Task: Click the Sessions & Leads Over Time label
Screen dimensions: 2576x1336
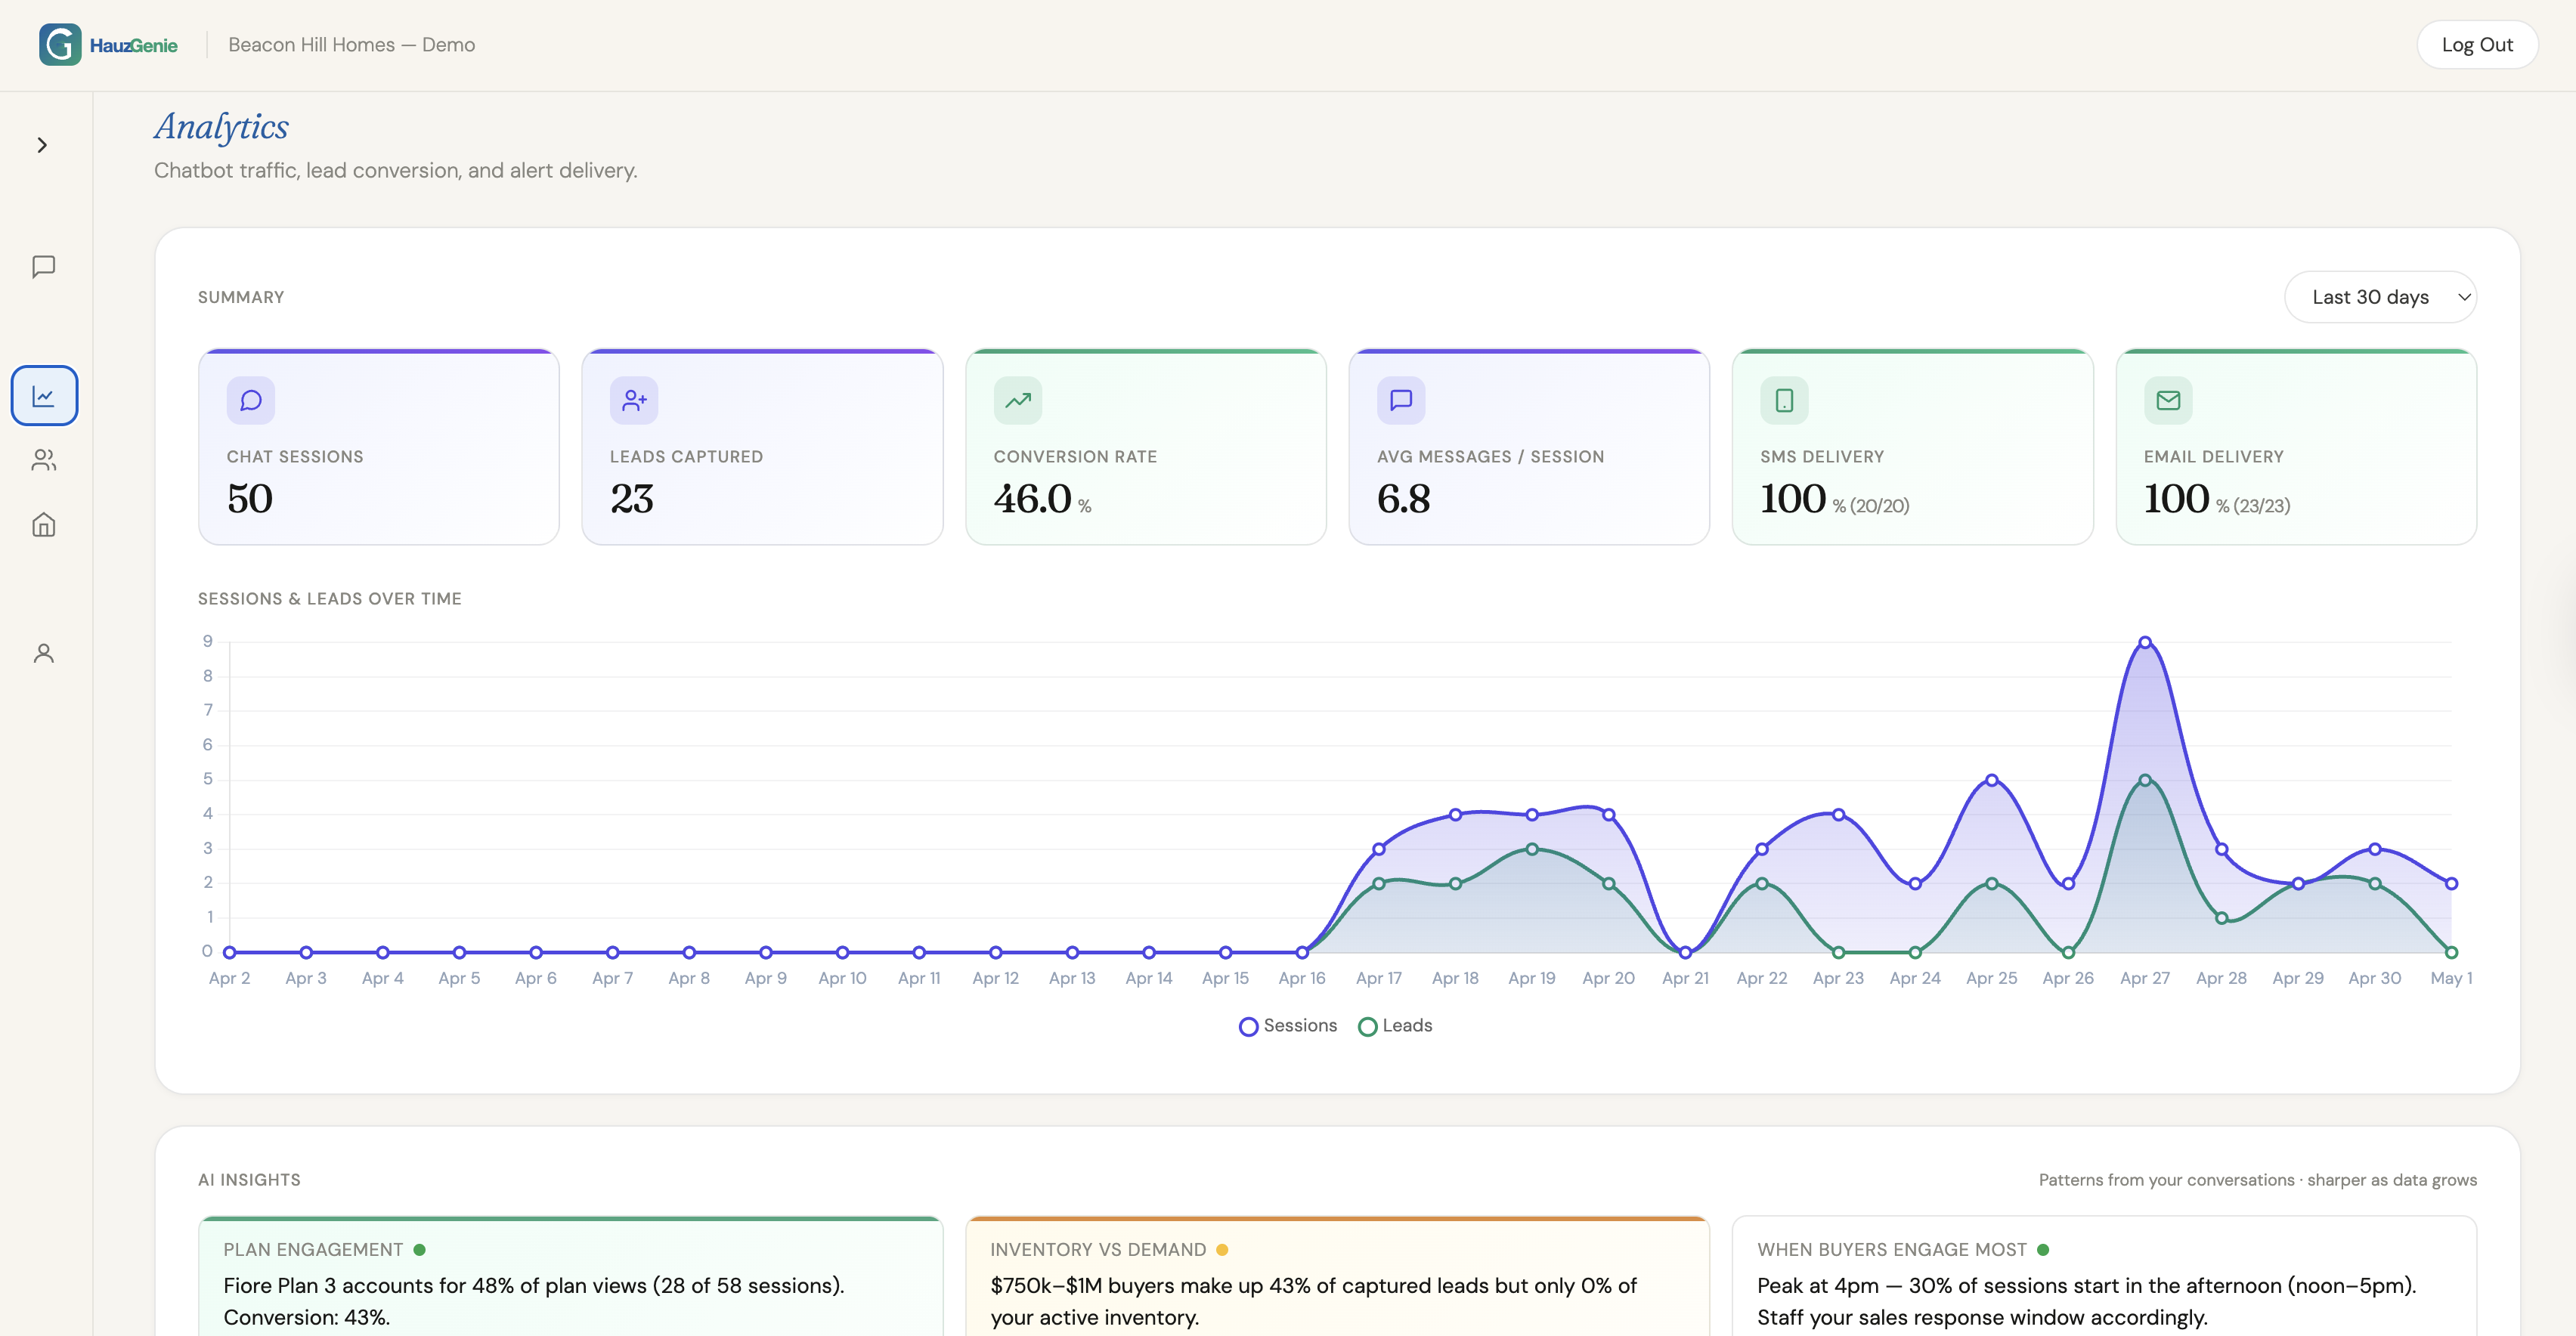Action: pyautogui.click(x=330, y=599)
